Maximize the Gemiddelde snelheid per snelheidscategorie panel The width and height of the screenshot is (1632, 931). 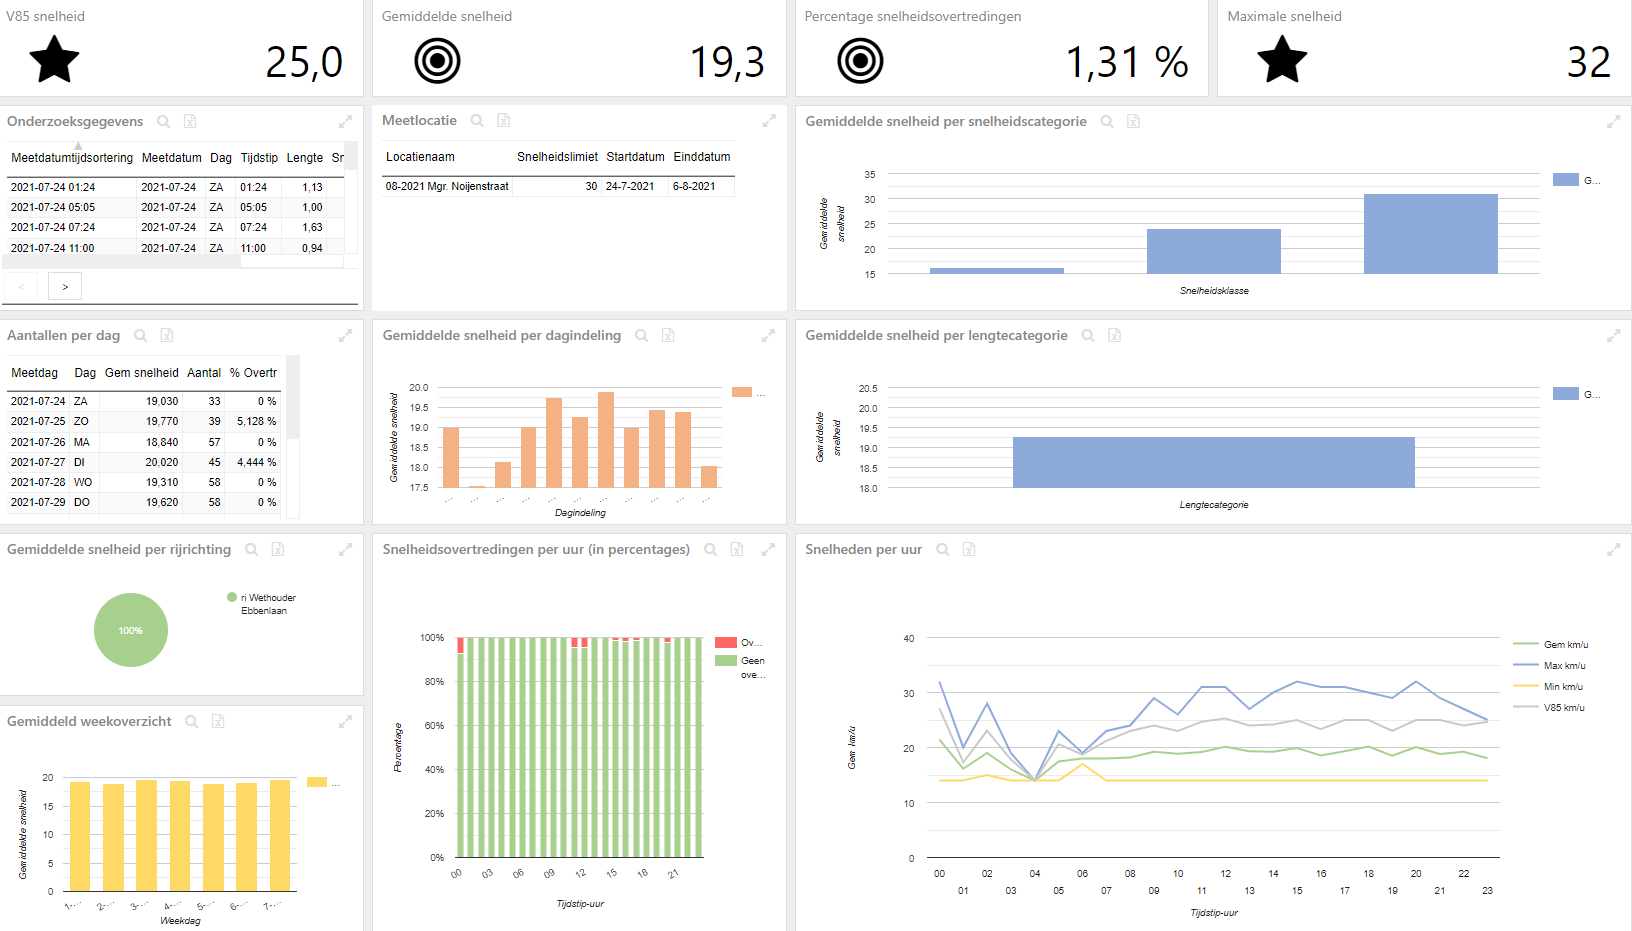pos(1613,121)
